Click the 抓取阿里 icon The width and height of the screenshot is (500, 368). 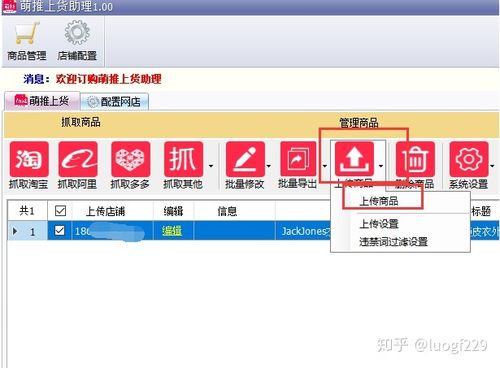(78, 159)
